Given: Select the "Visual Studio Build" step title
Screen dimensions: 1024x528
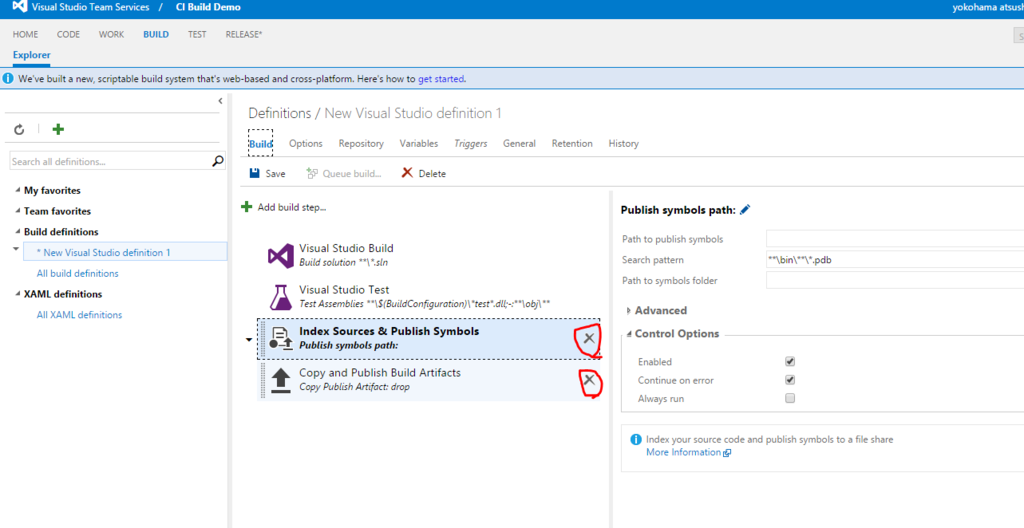Looking at the screenshot, I should (346, 248).
